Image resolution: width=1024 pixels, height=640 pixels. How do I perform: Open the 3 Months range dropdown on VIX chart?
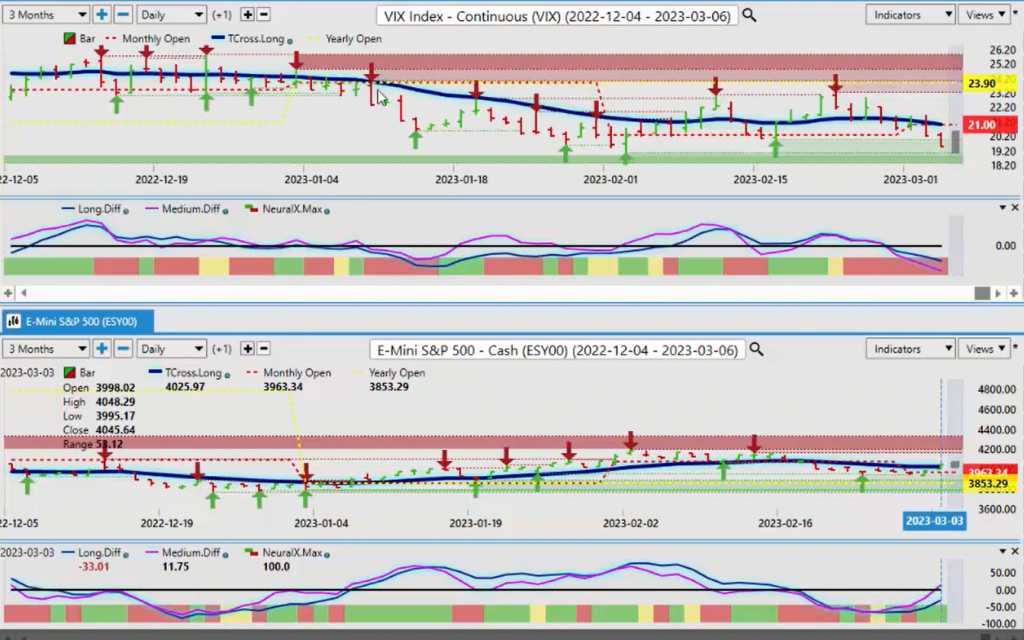point(45,14)
